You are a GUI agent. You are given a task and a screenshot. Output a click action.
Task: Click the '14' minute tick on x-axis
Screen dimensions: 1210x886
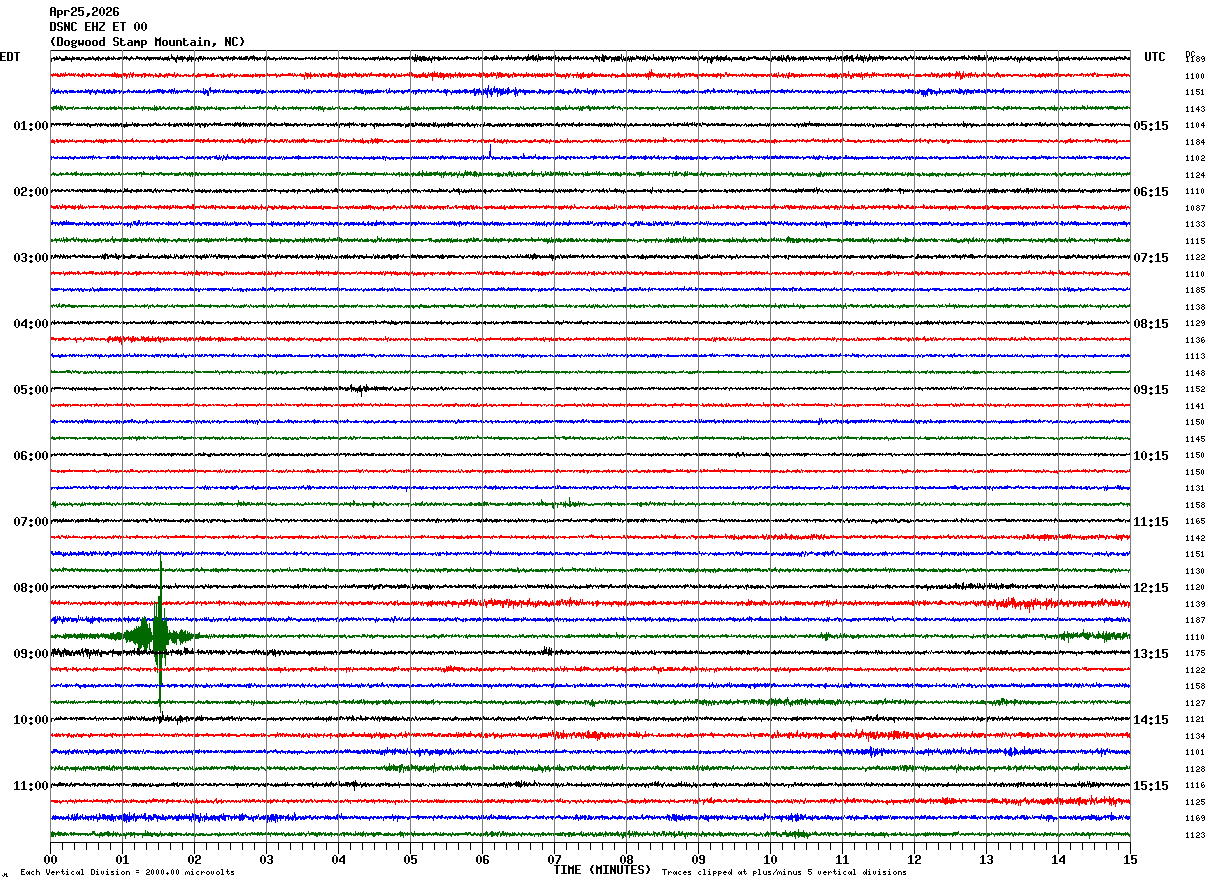[1058, 859]
